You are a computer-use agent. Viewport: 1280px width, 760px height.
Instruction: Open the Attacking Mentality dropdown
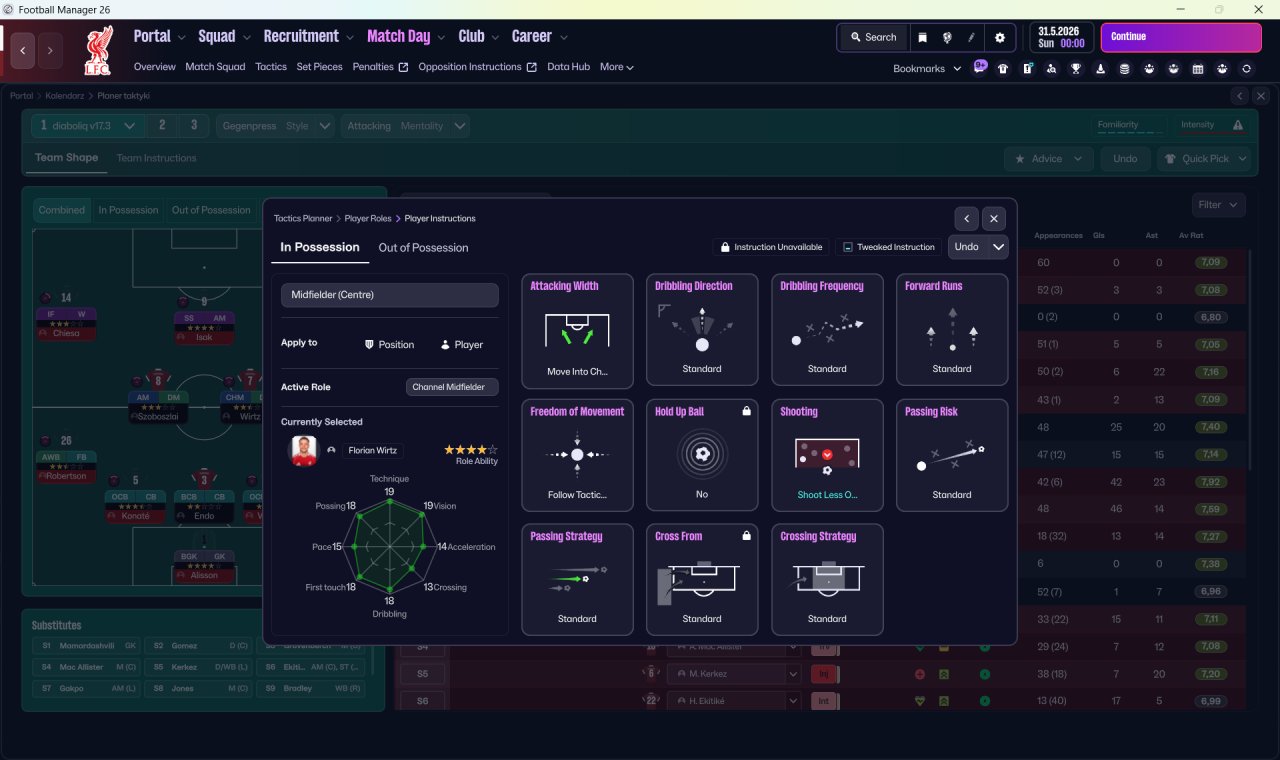coord(404,126)
